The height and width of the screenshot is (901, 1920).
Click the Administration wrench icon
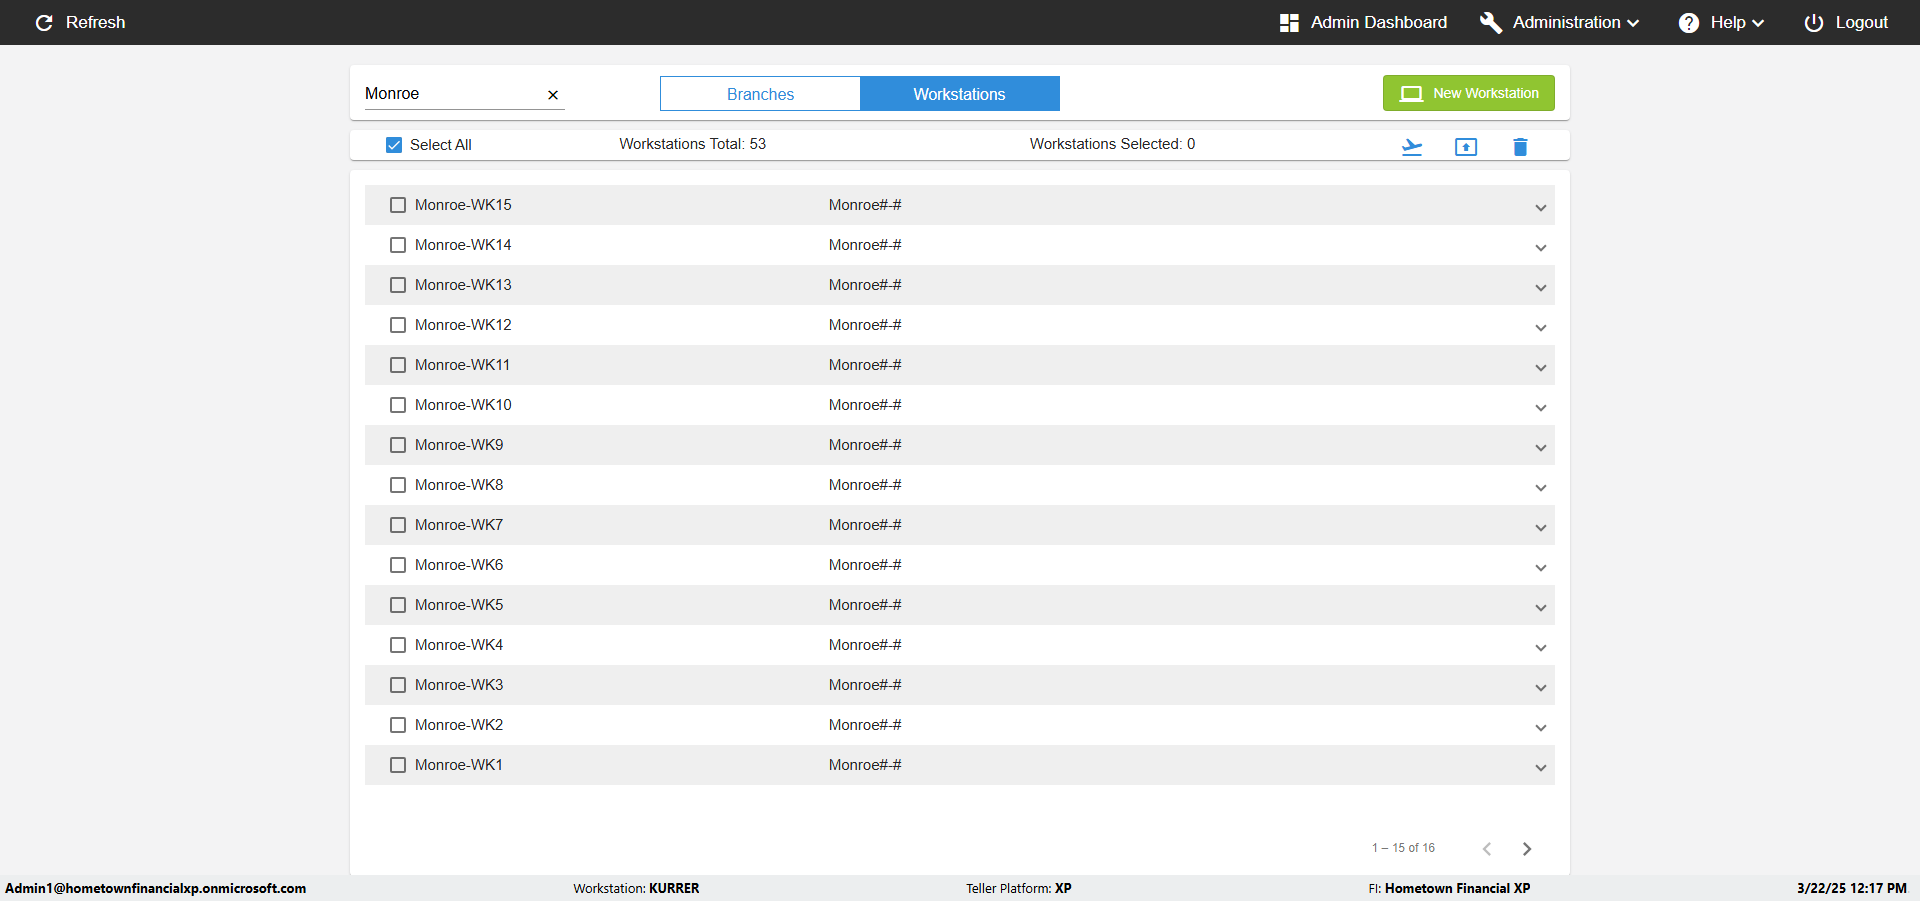[x=1491, y=22]
